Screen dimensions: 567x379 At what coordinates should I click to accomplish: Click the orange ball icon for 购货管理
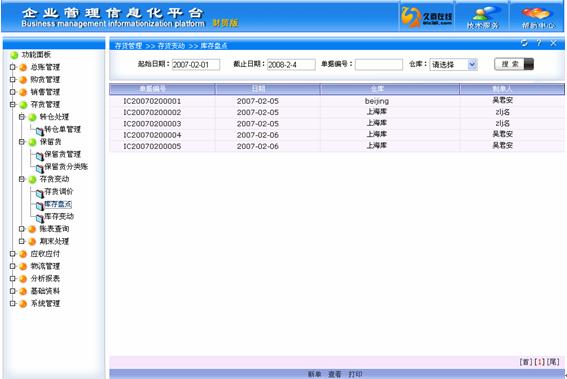[23, 80]
